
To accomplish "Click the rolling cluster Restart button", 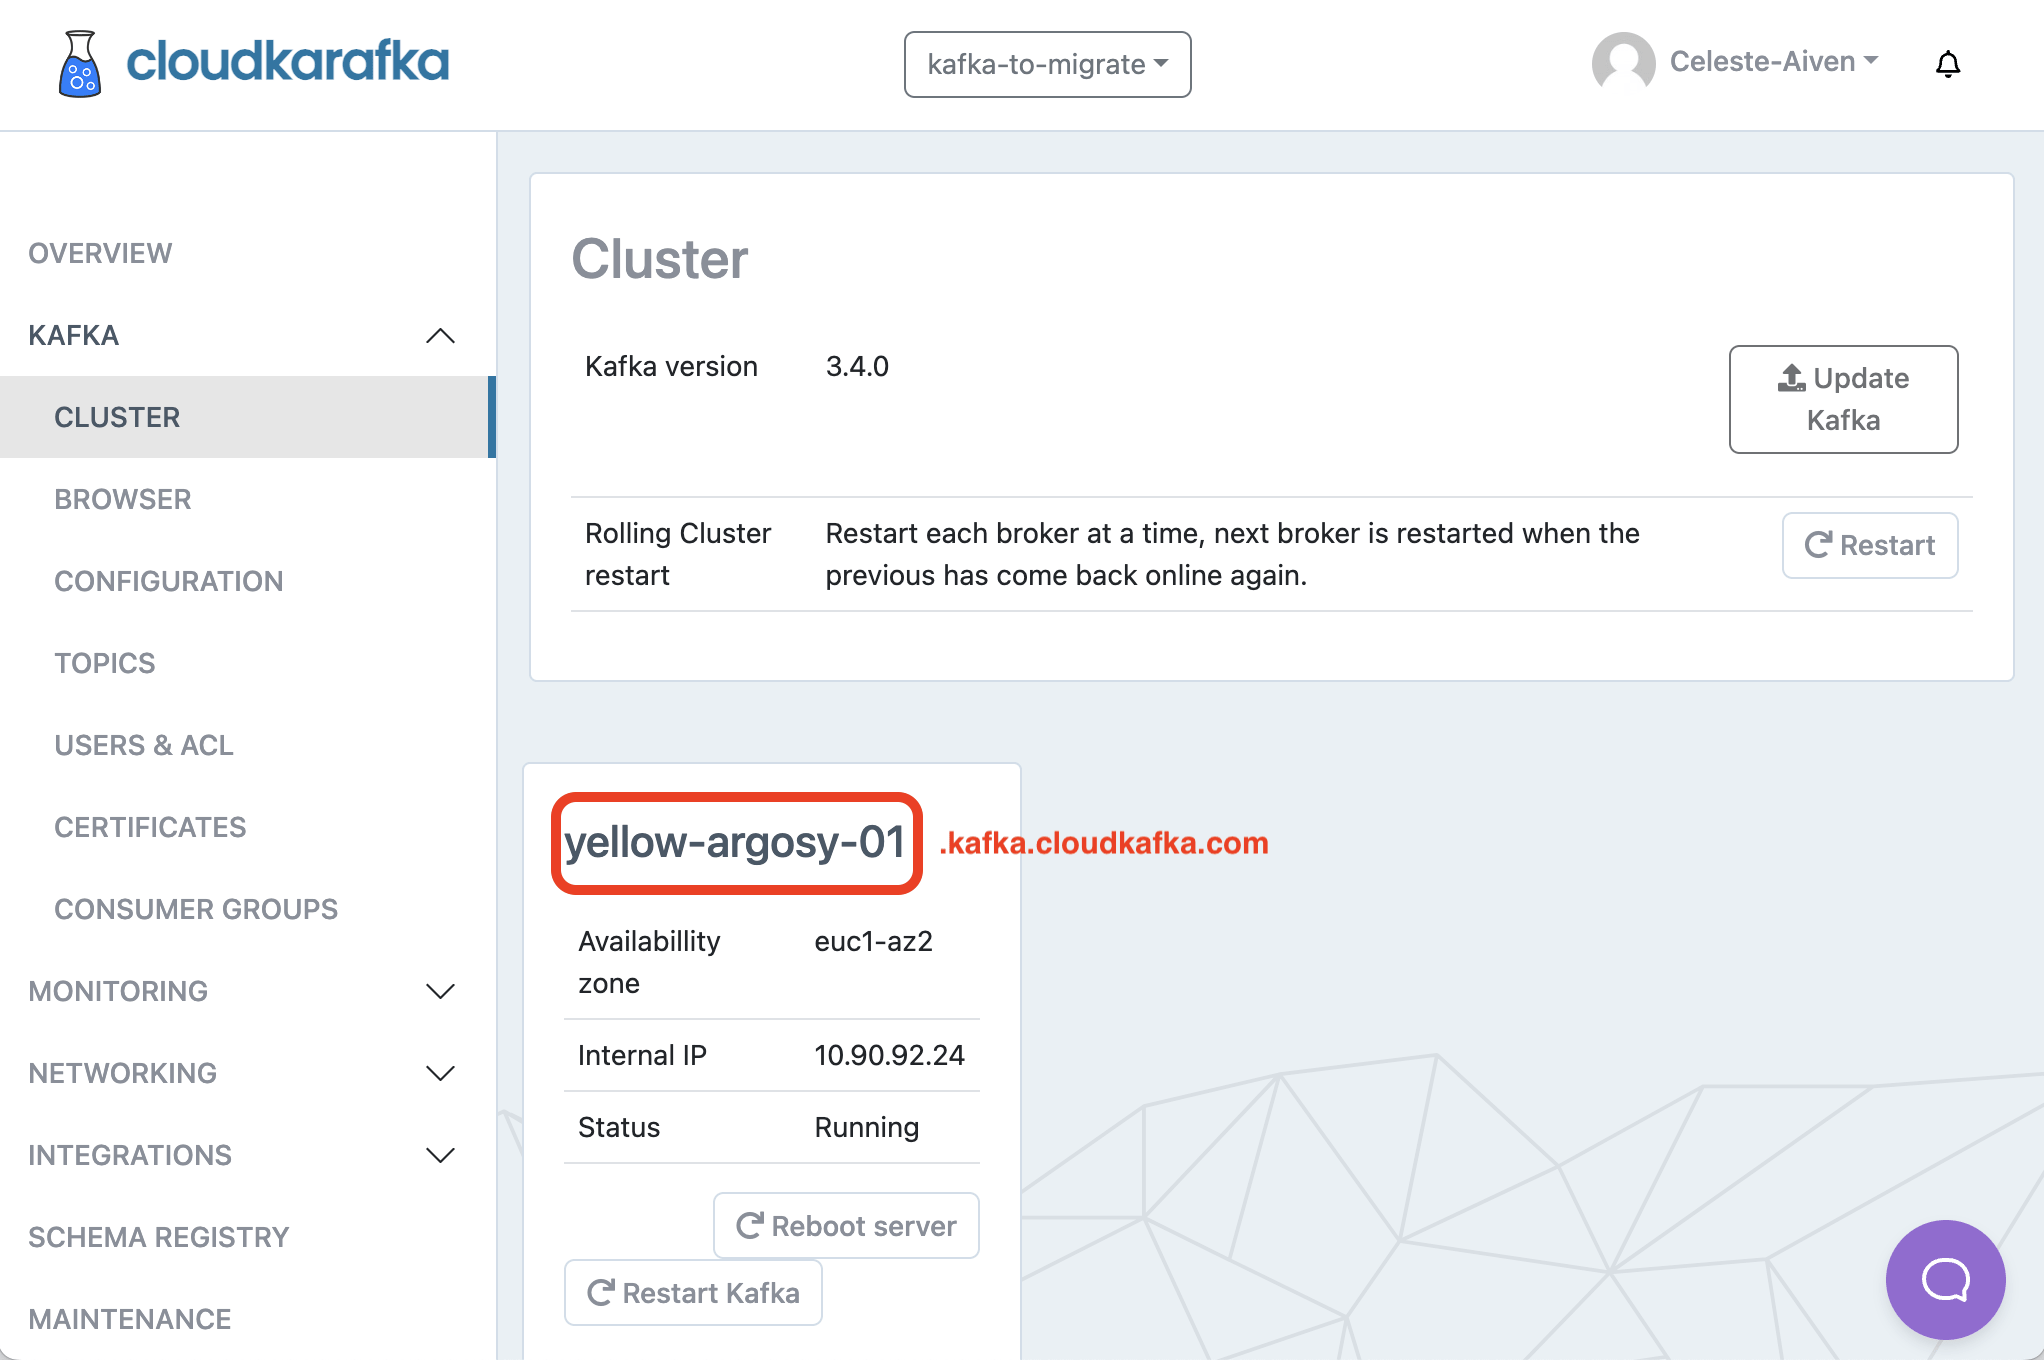I will (x=1869, y=545).
